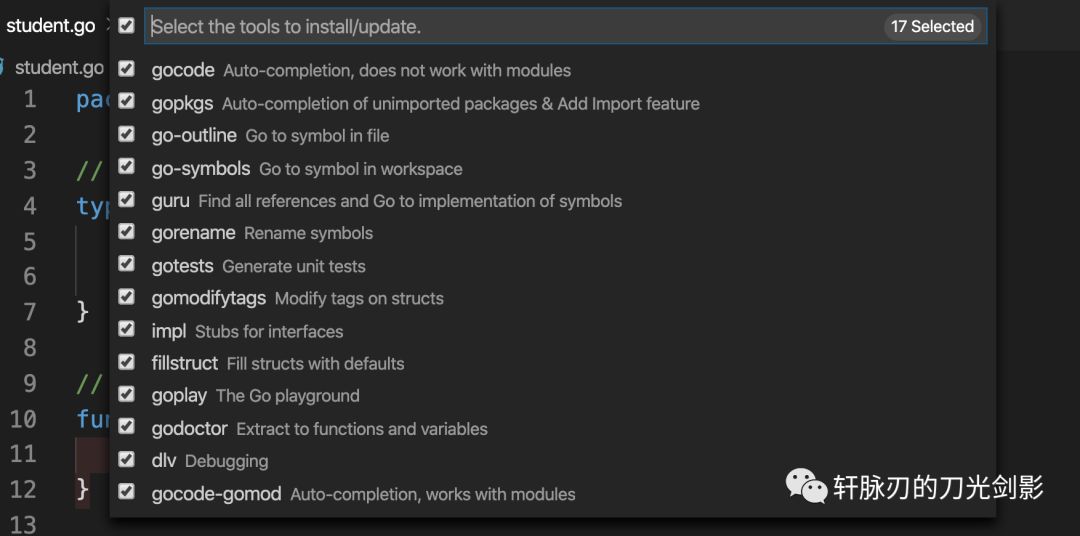Deselect the go-outline checkbox
Image resolution: width=1080 pixels, height=536 pixels.
pyautogui.click(x=126, y=134)
